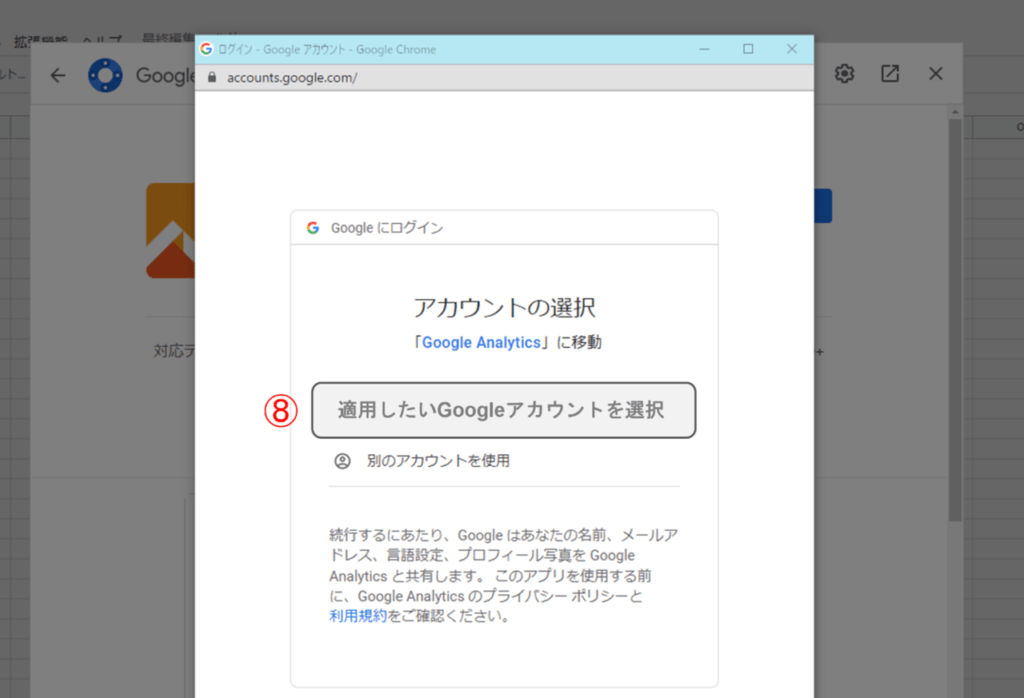The image size is (1024, 698).
Task: Click the Google favicon in popup title bar
Action: coord(206,48)
